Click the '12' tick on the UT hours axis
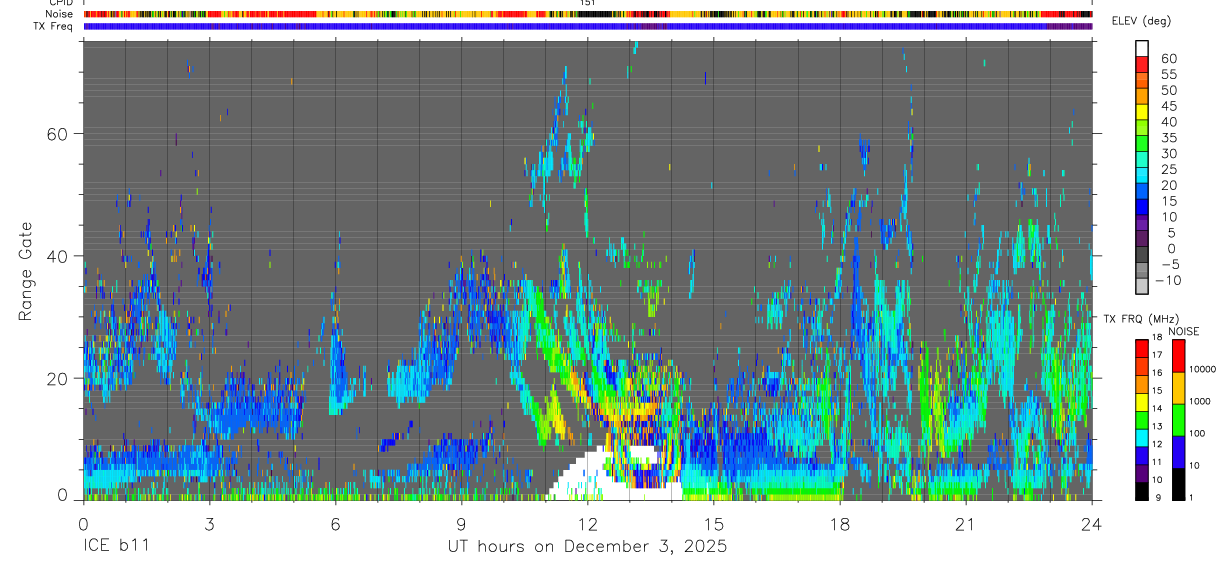1228x567 pixels. [x=587, y=523]
